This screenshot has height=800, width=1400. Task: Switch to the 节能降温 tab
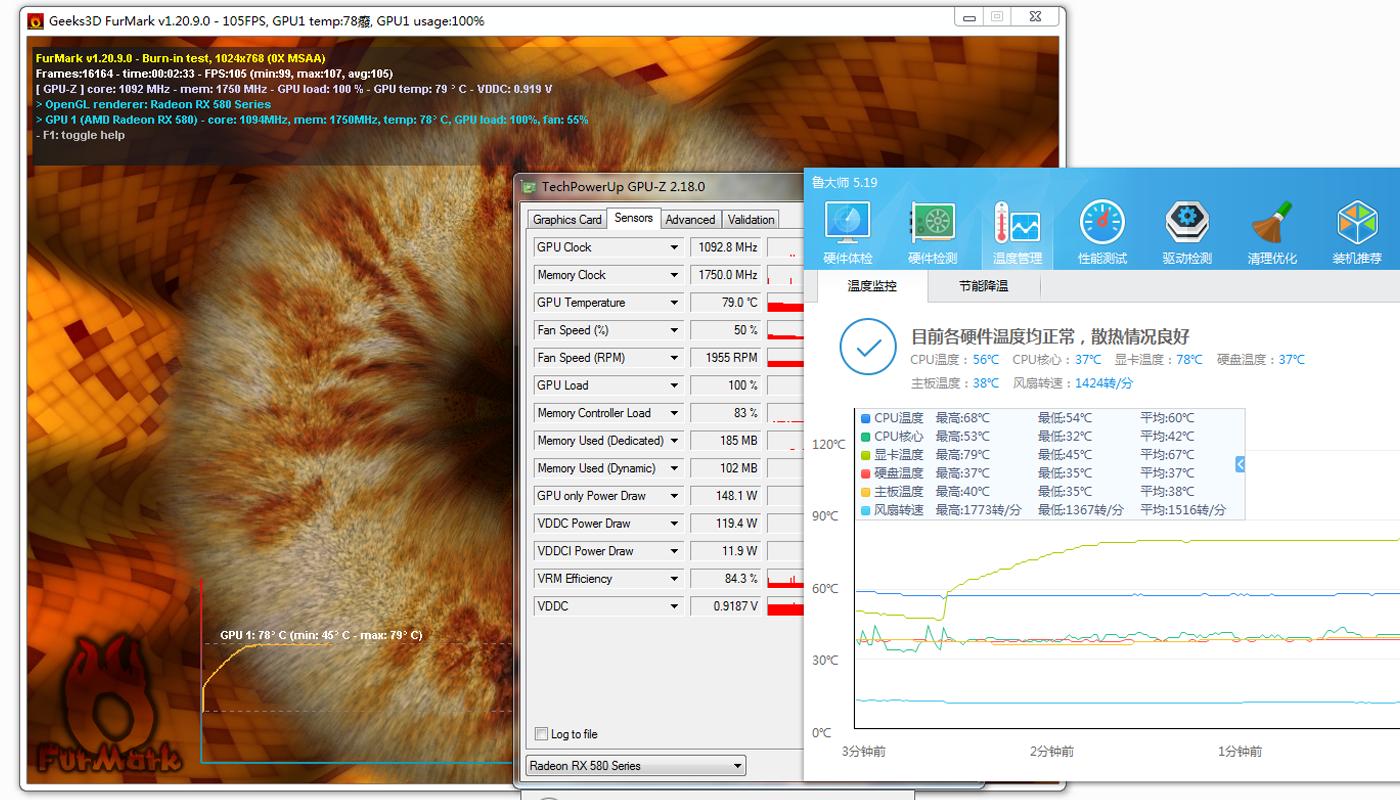pos(983,286)
